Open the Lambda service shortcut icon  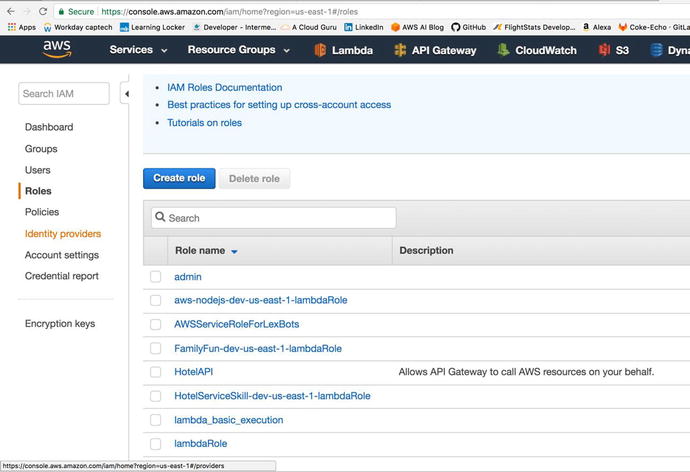point(320,50)
